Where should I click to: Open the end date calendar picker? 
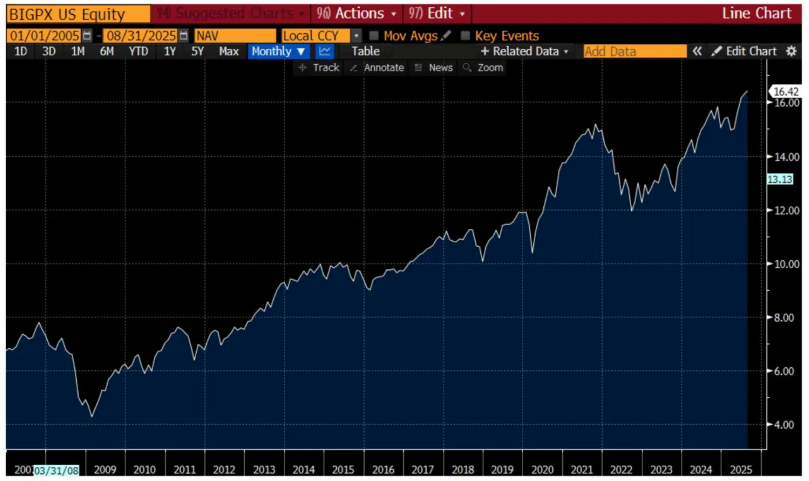[185, 36]
